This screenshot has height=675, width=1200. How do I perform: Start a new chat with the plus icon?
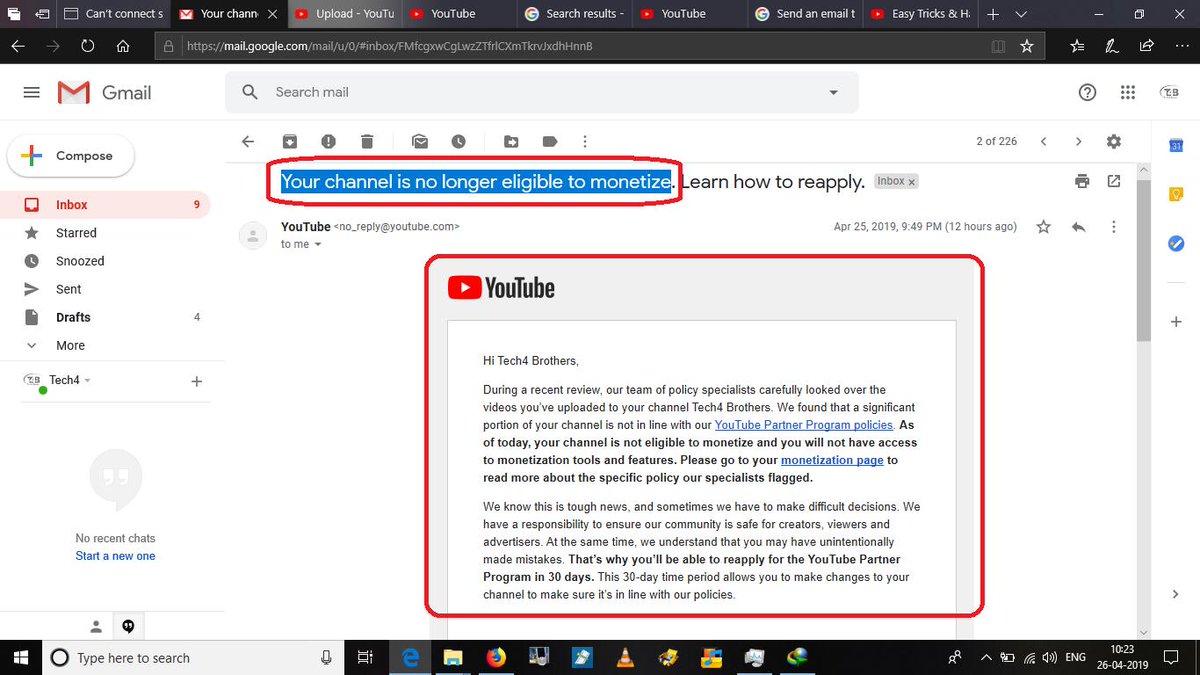pos(197,381)
